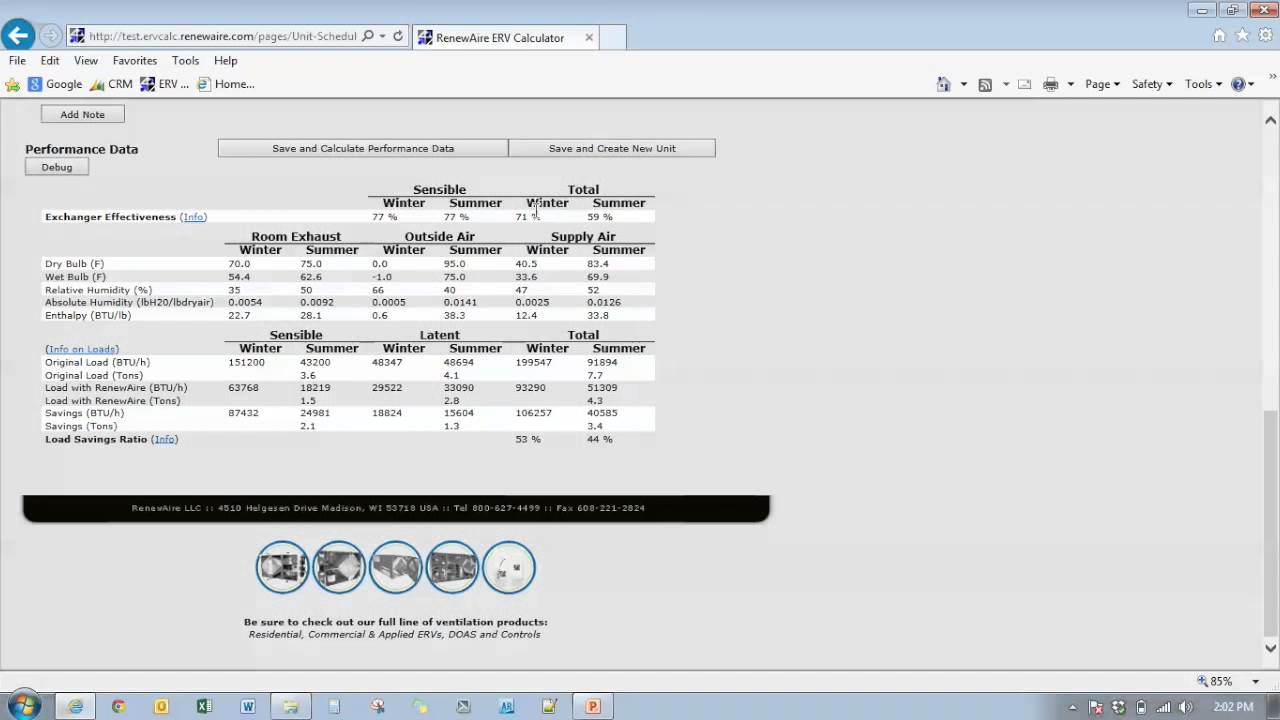Click the browser forward arrow button

(x=50, y=36)
